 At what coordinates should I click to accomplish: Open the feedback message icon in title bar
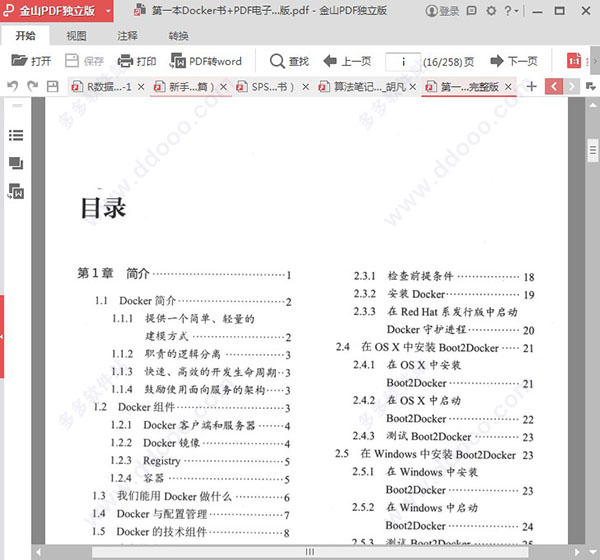pyautogui.click(x=472, y=11)
